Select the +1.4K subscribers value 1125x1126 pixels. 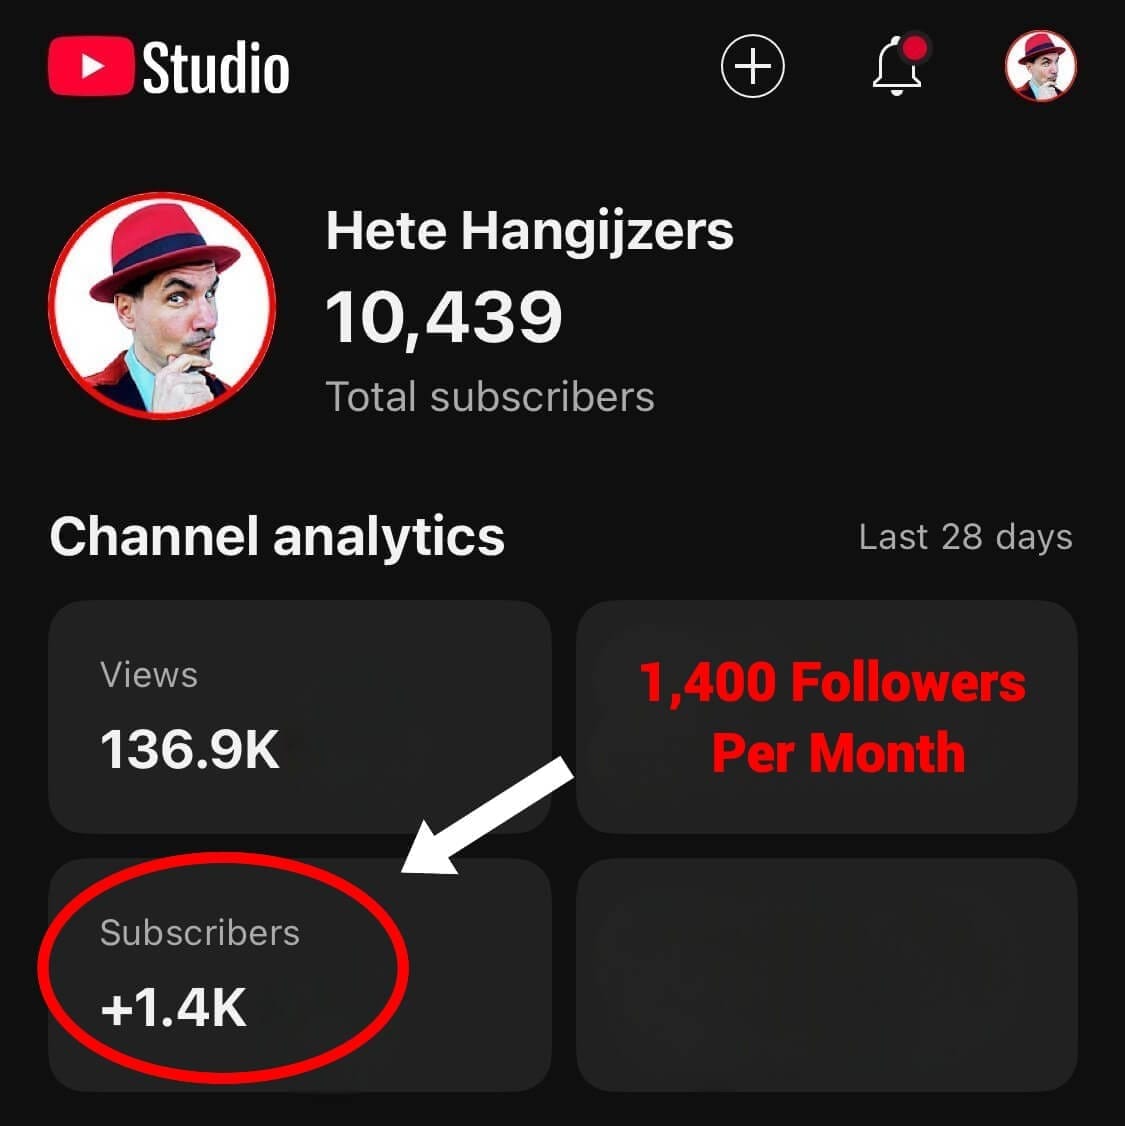pyautogui.click(x=173, y=1007)
